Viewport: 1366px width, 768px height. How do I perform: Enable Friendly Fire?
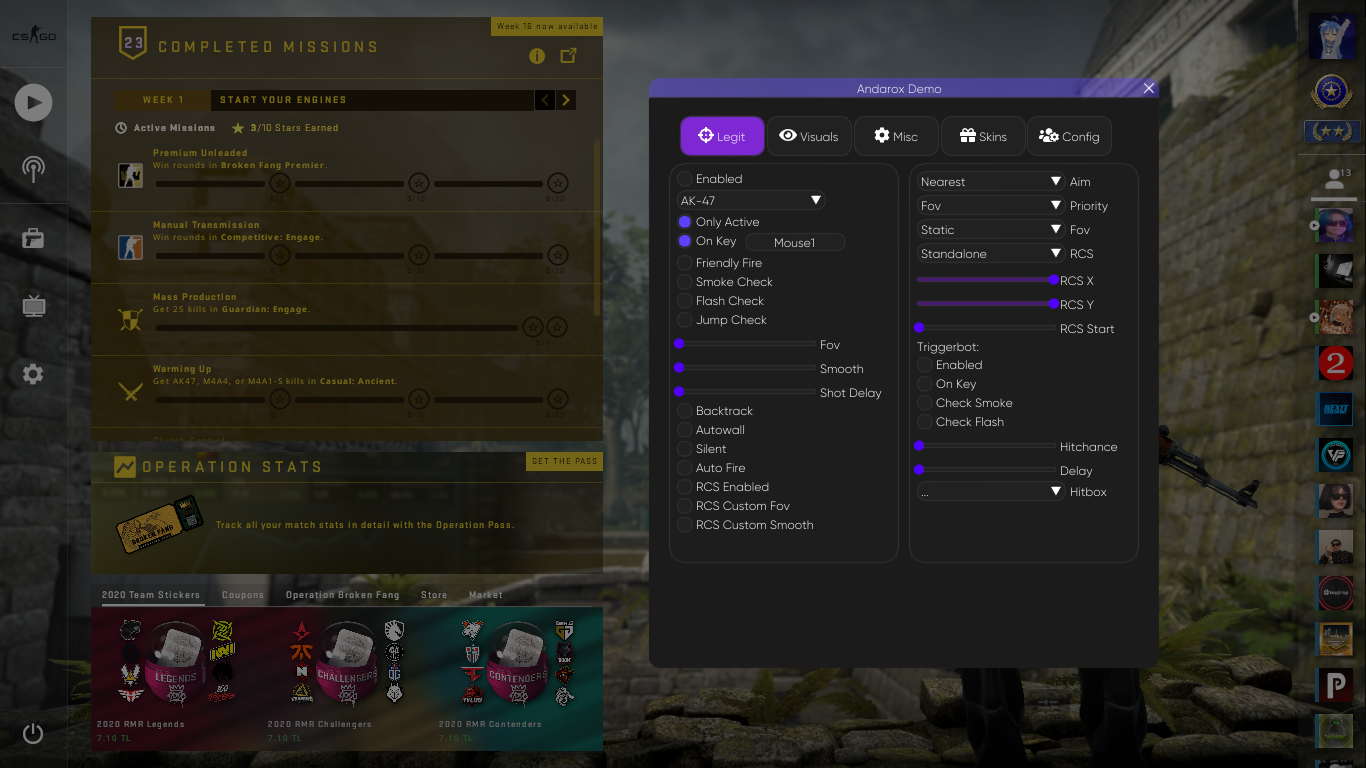click(x=685, y=263)
